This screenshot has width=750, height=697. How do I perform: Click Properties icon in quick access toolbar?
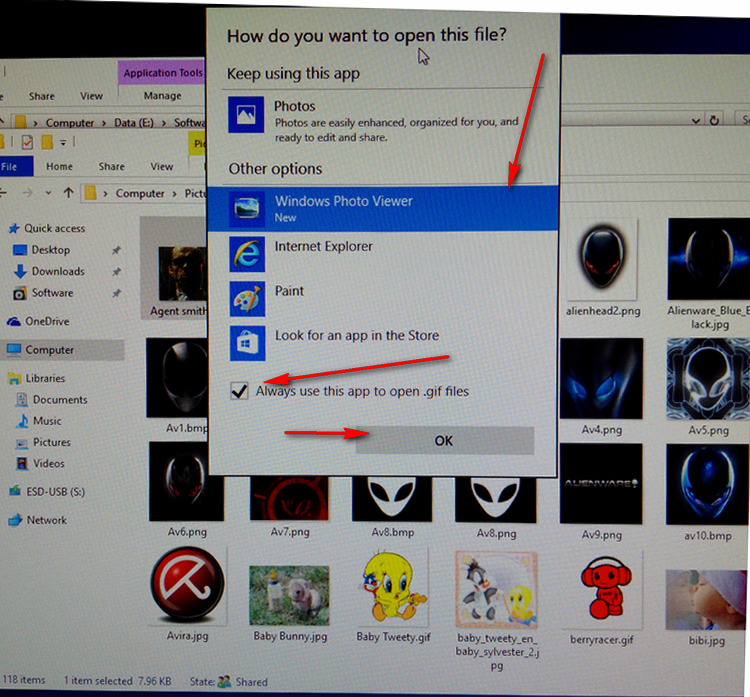27,142
